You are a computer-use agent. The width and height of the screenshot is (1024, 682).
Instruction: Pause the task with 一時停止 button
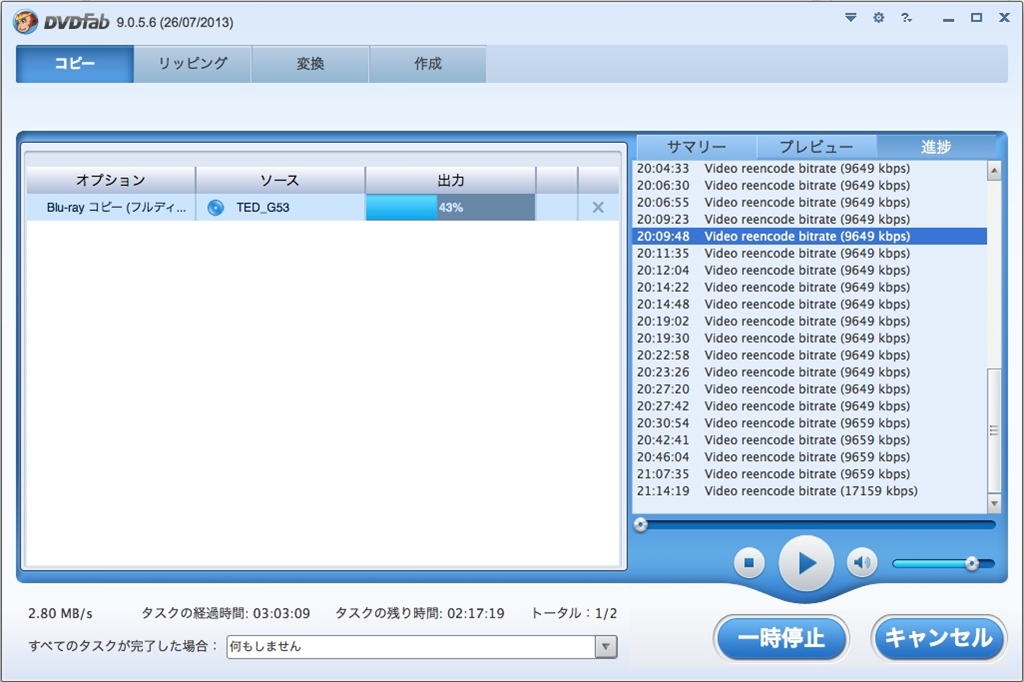pyautogui.click(x=781, y=638)
